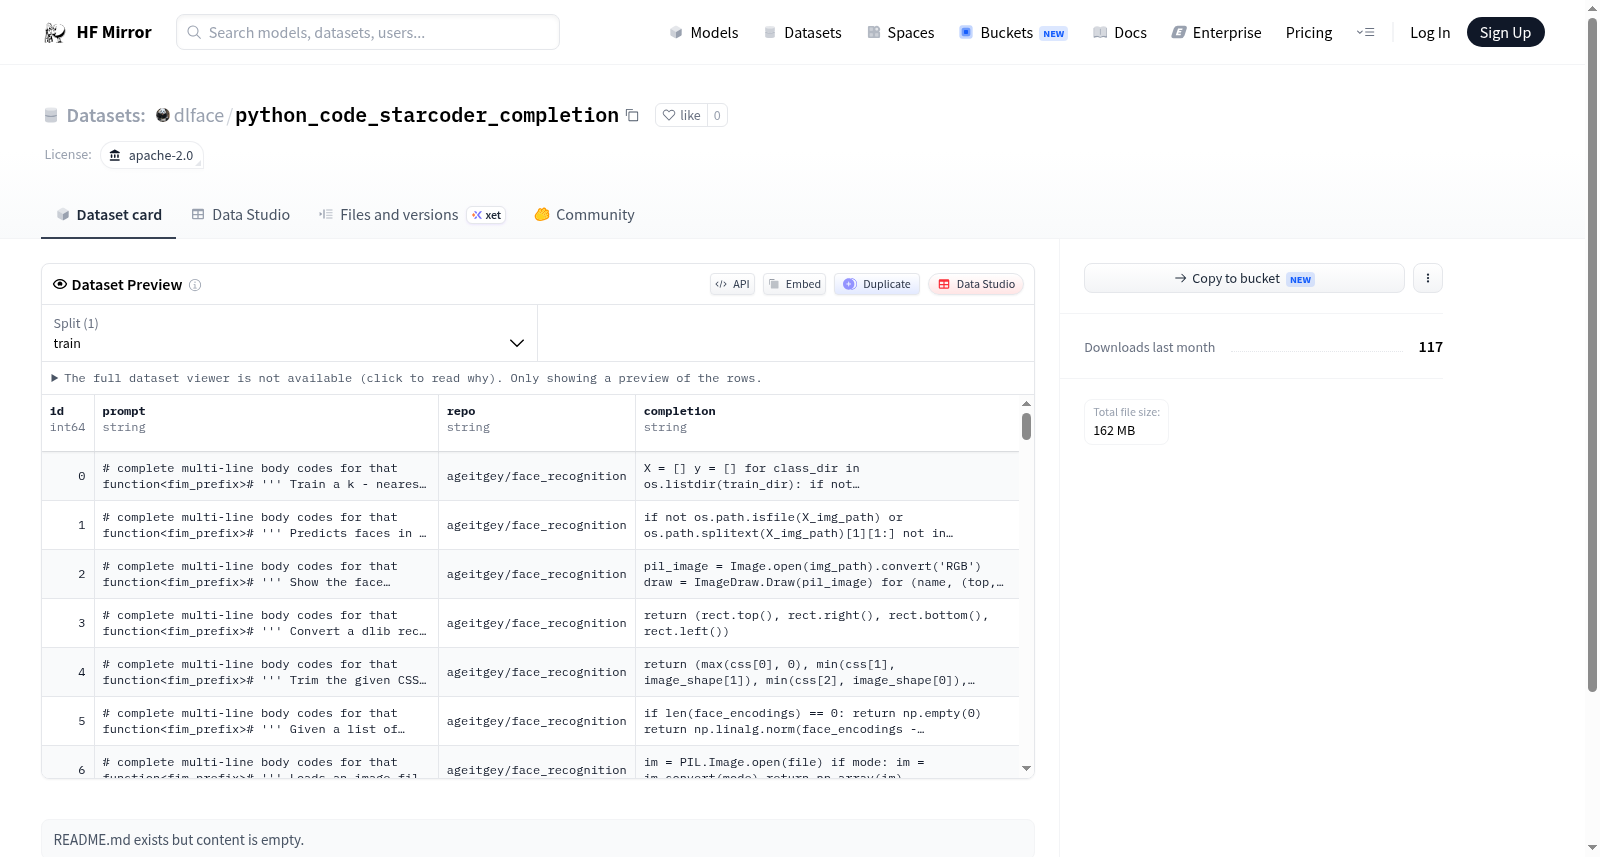1600x857 pixels.
Task: Expand the Split train dropdown
Action: 289,333
